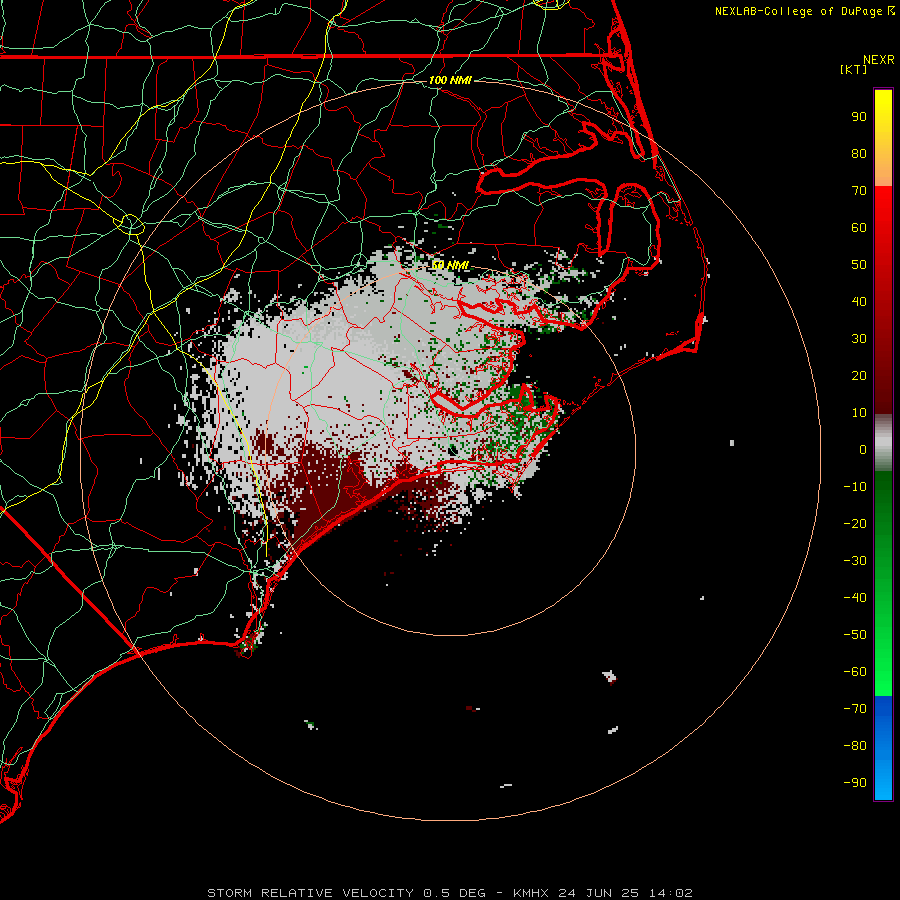Click the 50 NMI range ring label
This screenshot has height=900, width=900.
coord(450,265)
